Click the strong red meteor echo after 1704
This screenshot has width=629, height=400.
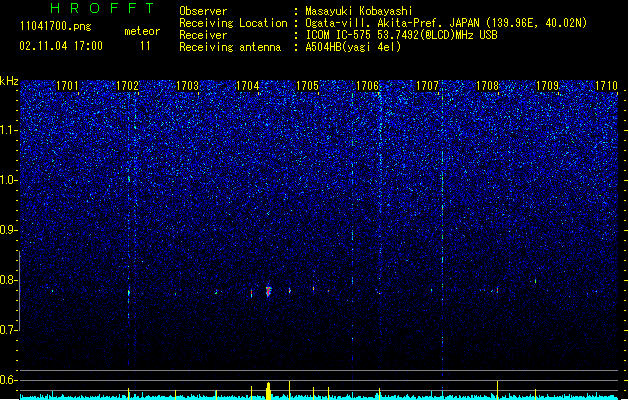point(268,291)
